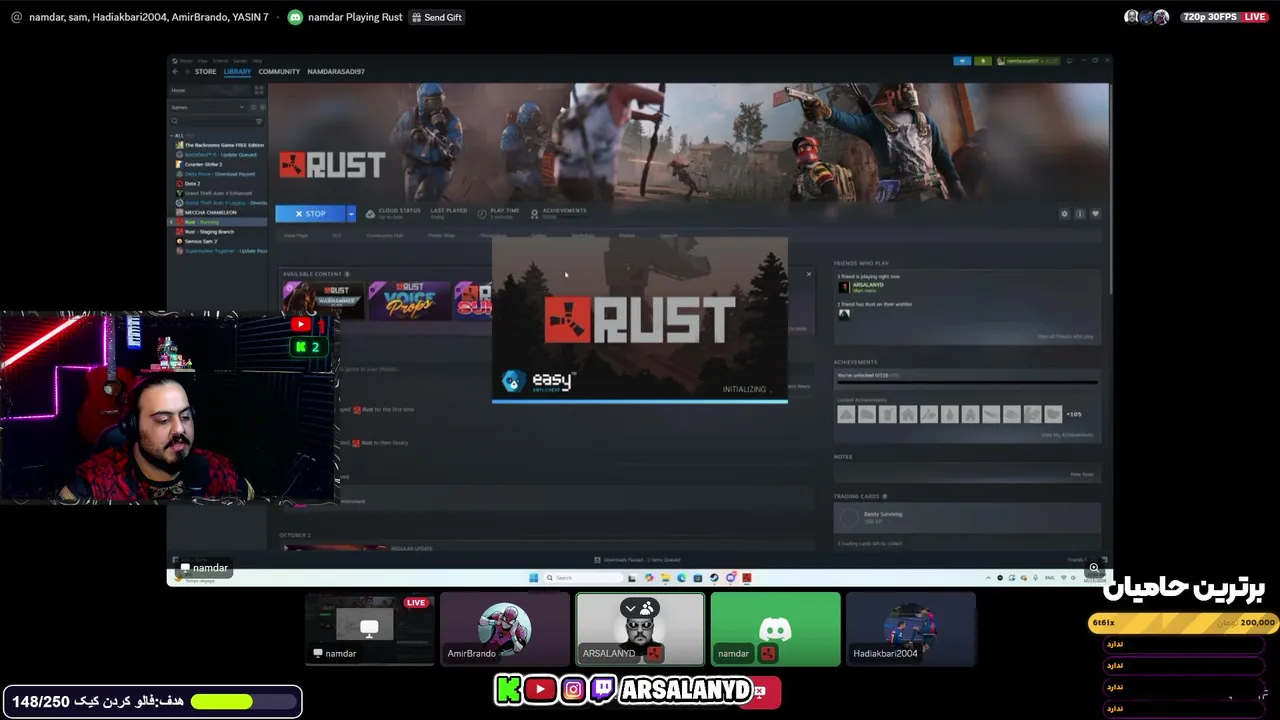
Task: Select AmirBrando participant tile
Action: point(505,628)
